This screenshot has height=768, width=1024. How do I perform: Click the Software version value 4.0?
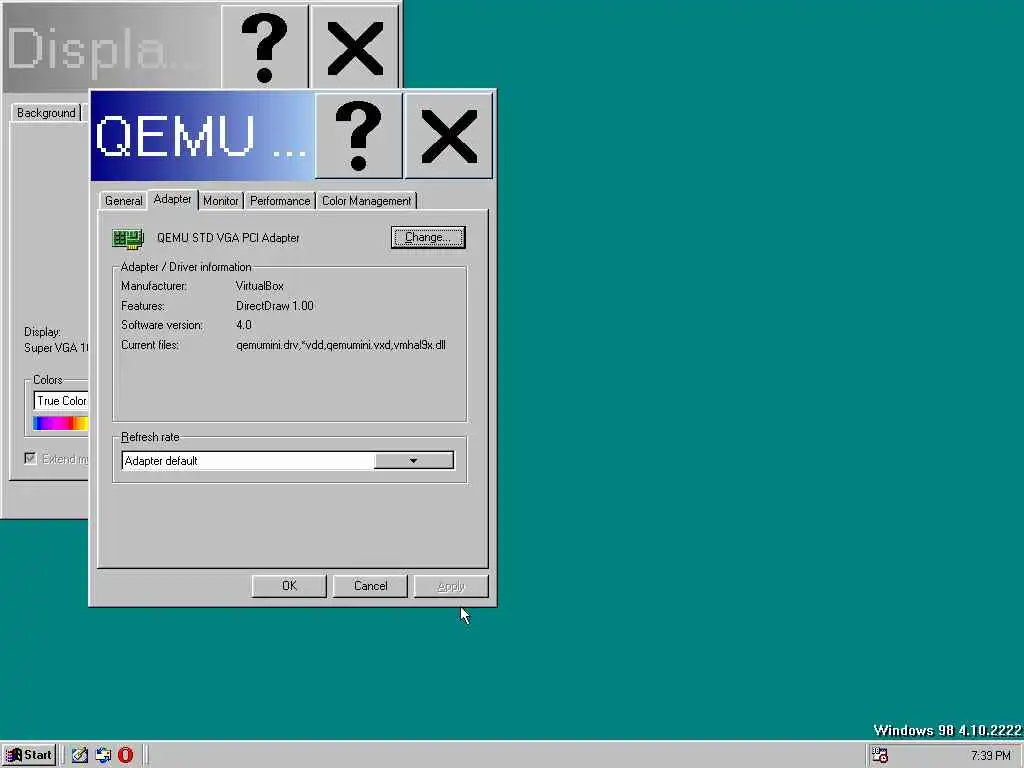click(244, 325)
